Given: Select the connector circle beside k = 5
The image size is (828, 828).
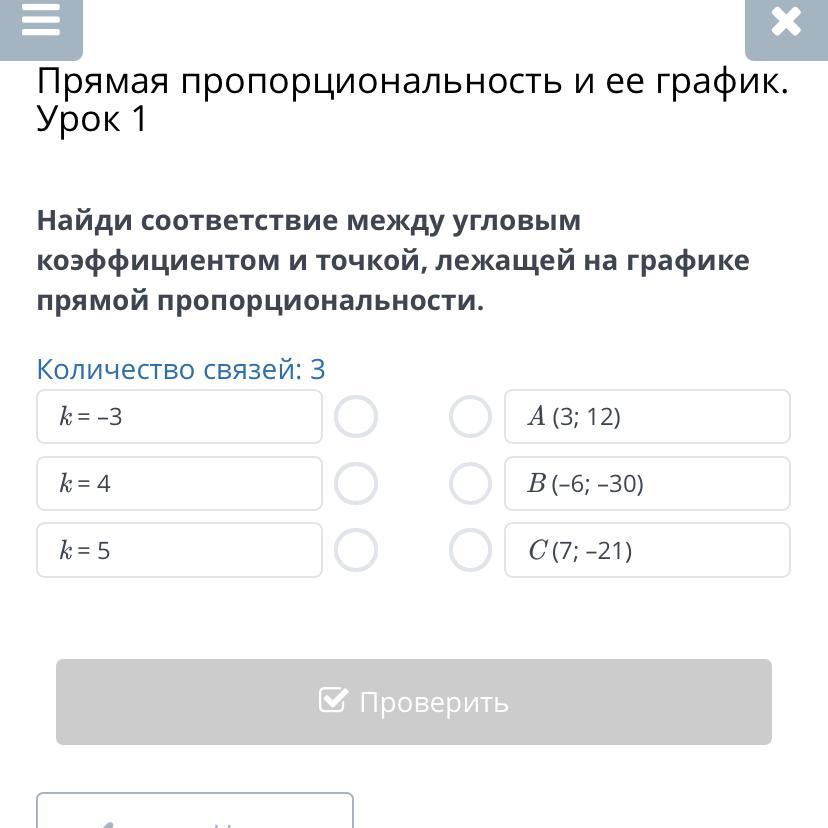Looking at the screenshot, I should pos(356,550).
